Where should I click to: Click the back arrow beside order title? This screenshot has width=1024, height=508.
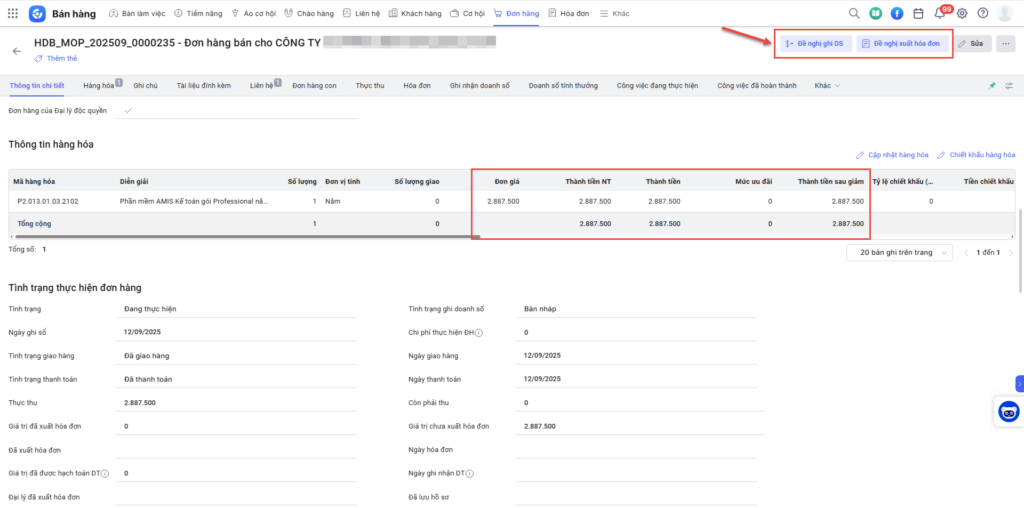(x=16, y=50)
